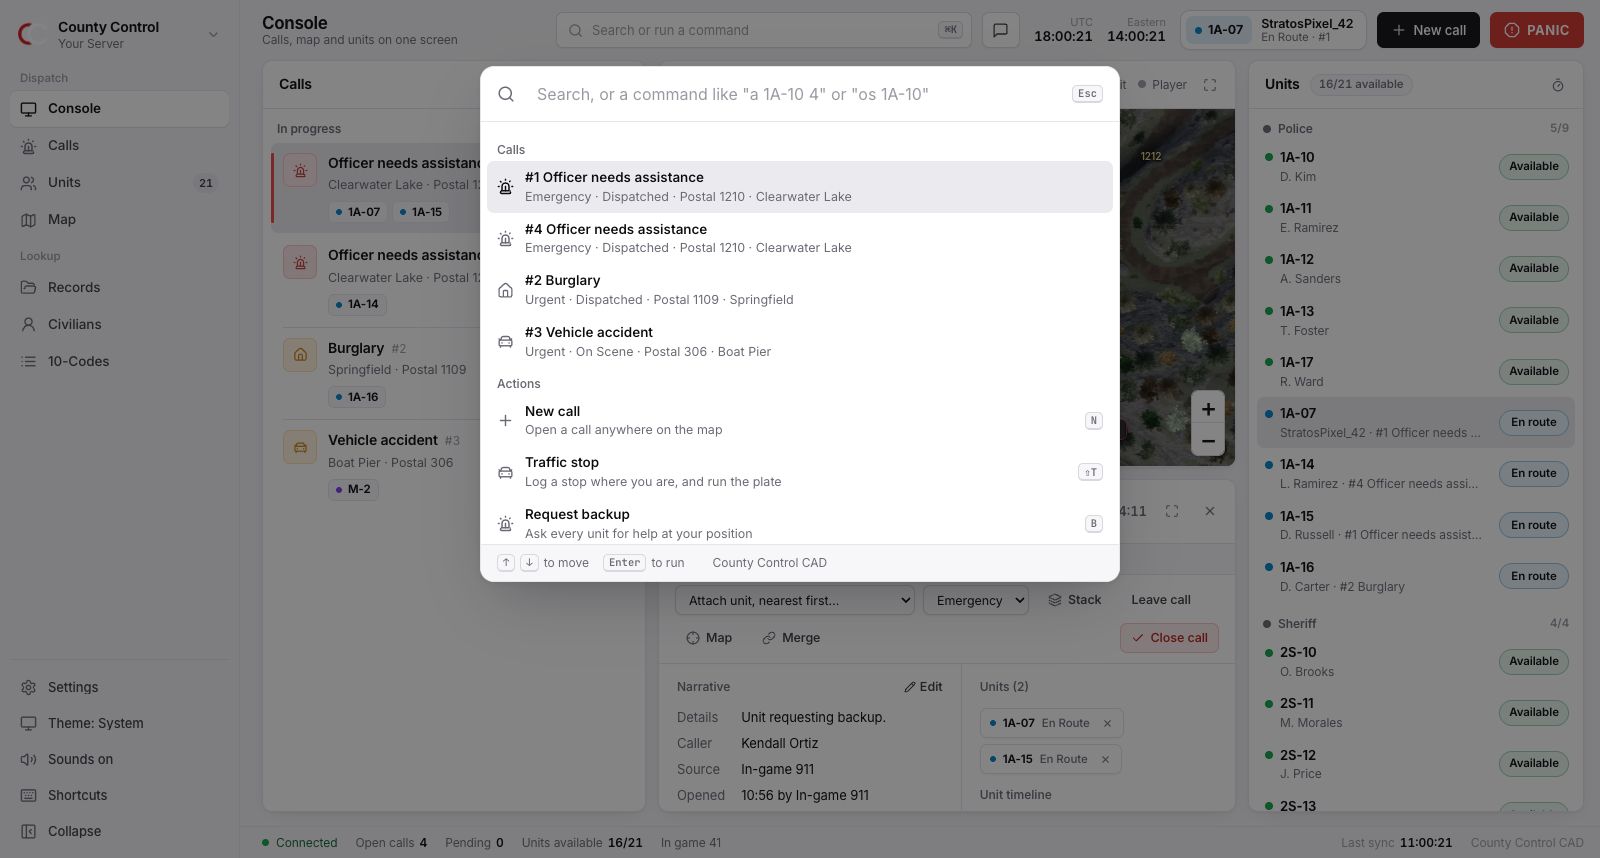Click the 1A-16 En route badge
Viewport: 1600px width, 858px height.
coord(1534,576)
